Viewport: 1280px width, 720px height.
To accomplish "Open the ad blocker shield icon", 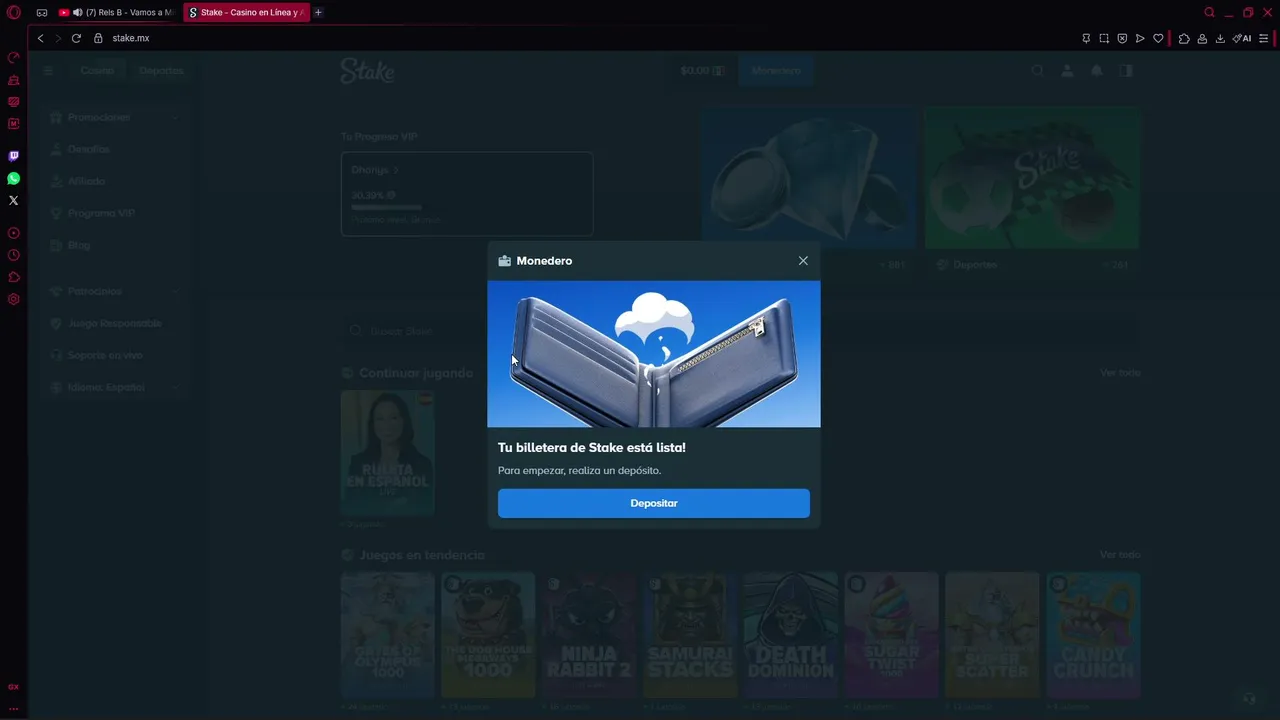I will coord(1122,38).
